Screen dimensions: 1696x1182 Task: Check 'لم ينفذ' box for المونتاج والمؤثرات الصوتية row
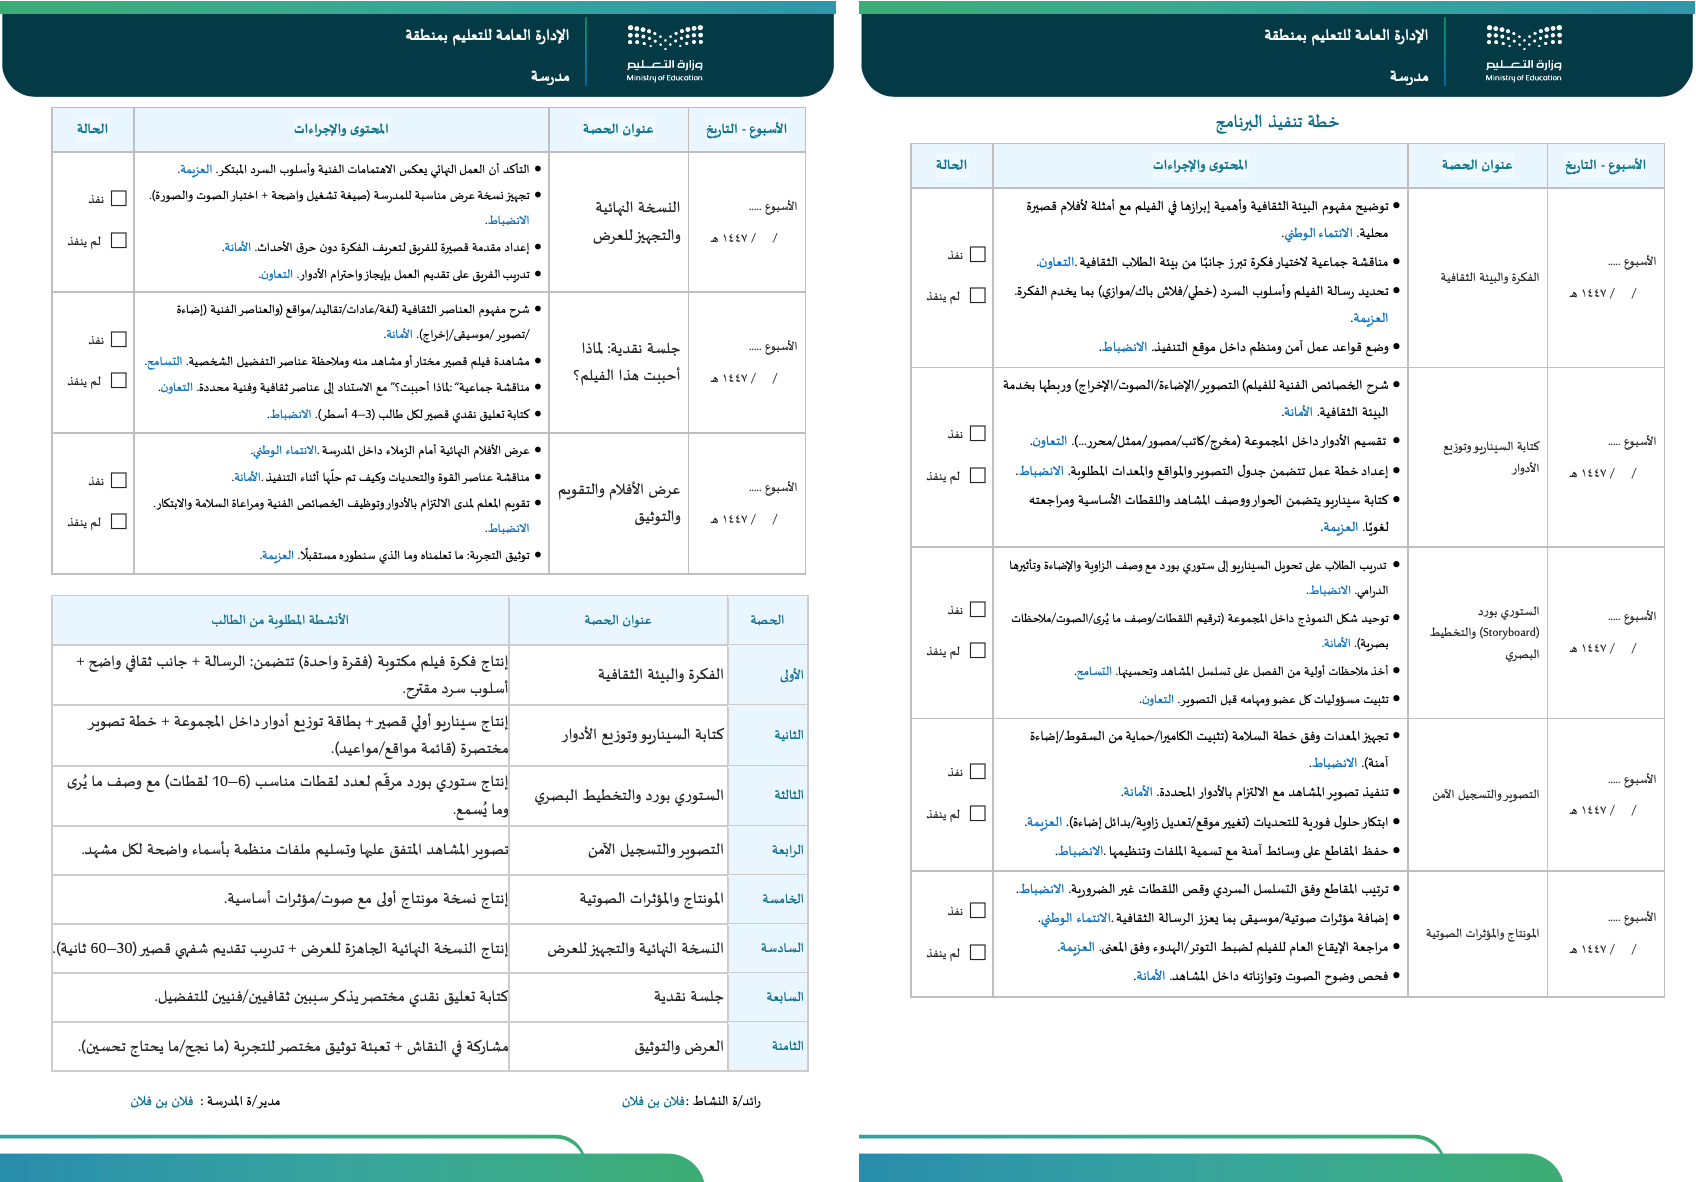[978, 953]
